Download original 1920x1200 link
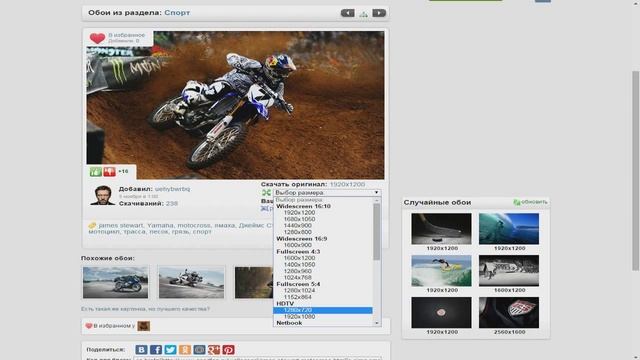Image resolution: width=640 pixels, height=360 pixels. pos(347,184)
